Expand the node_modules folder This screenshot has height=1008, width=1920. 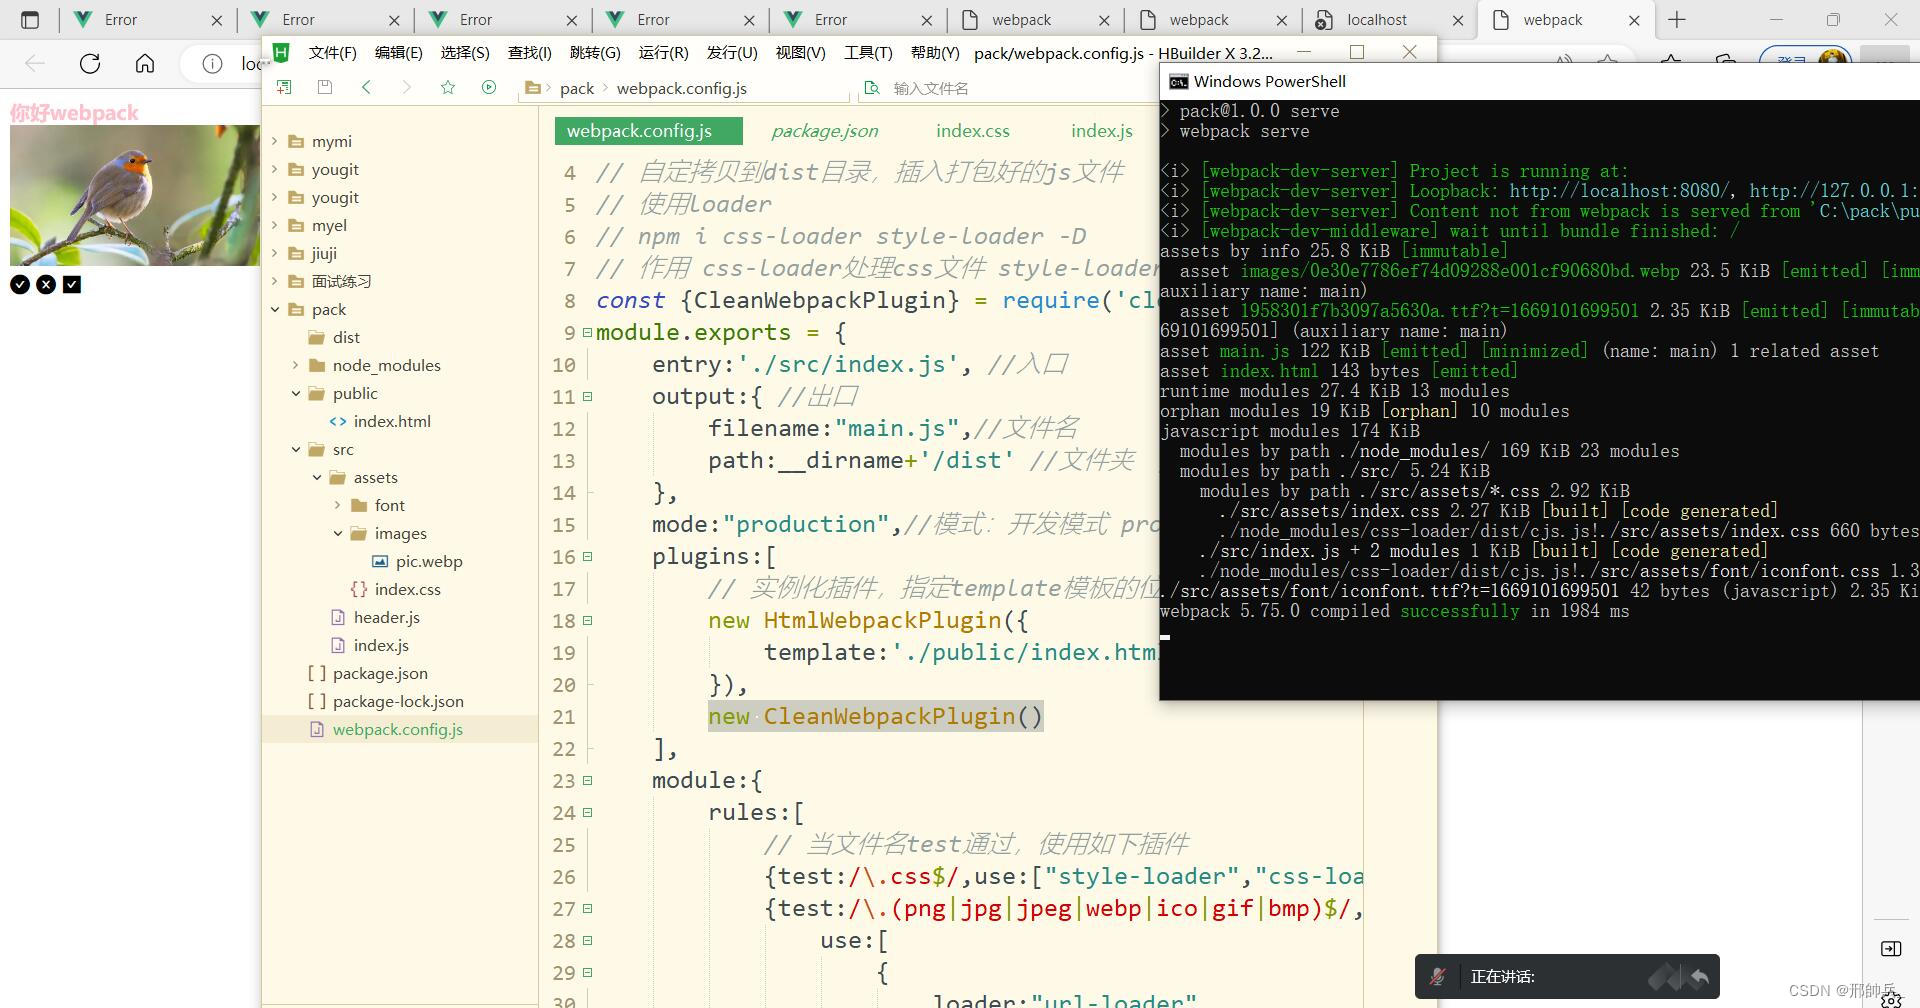296,366
